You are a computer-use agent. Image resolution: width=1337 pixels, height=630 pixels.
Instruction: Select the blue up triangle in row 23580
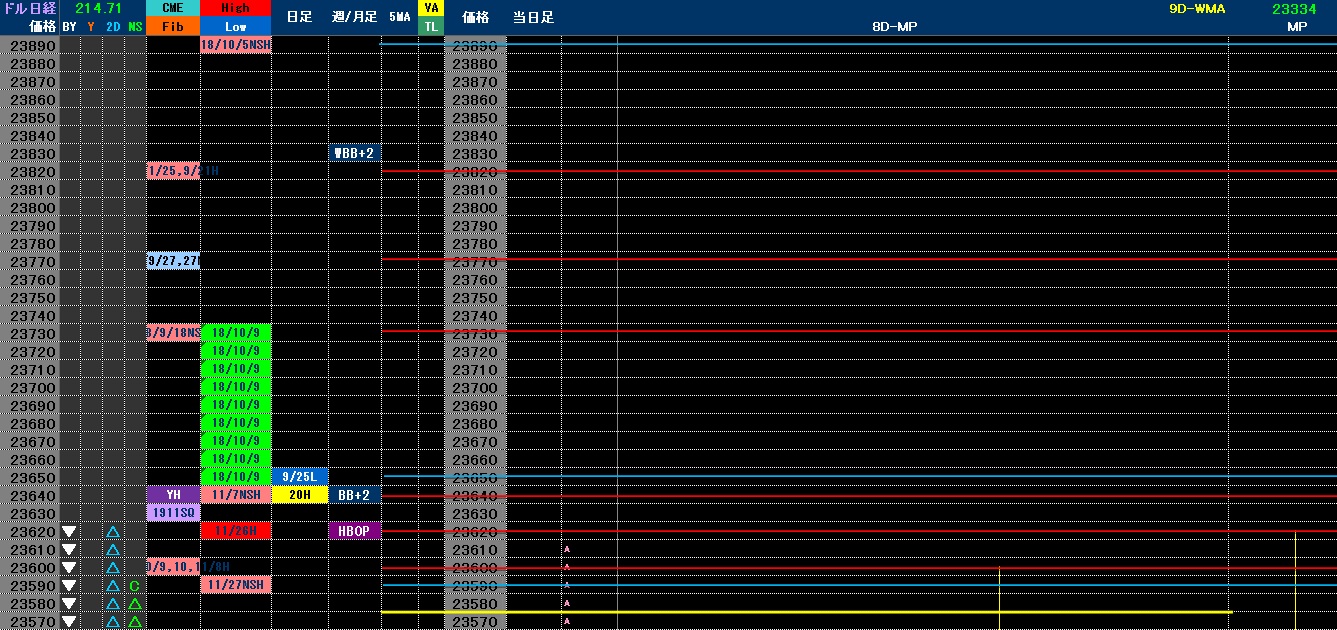(113, 604)
